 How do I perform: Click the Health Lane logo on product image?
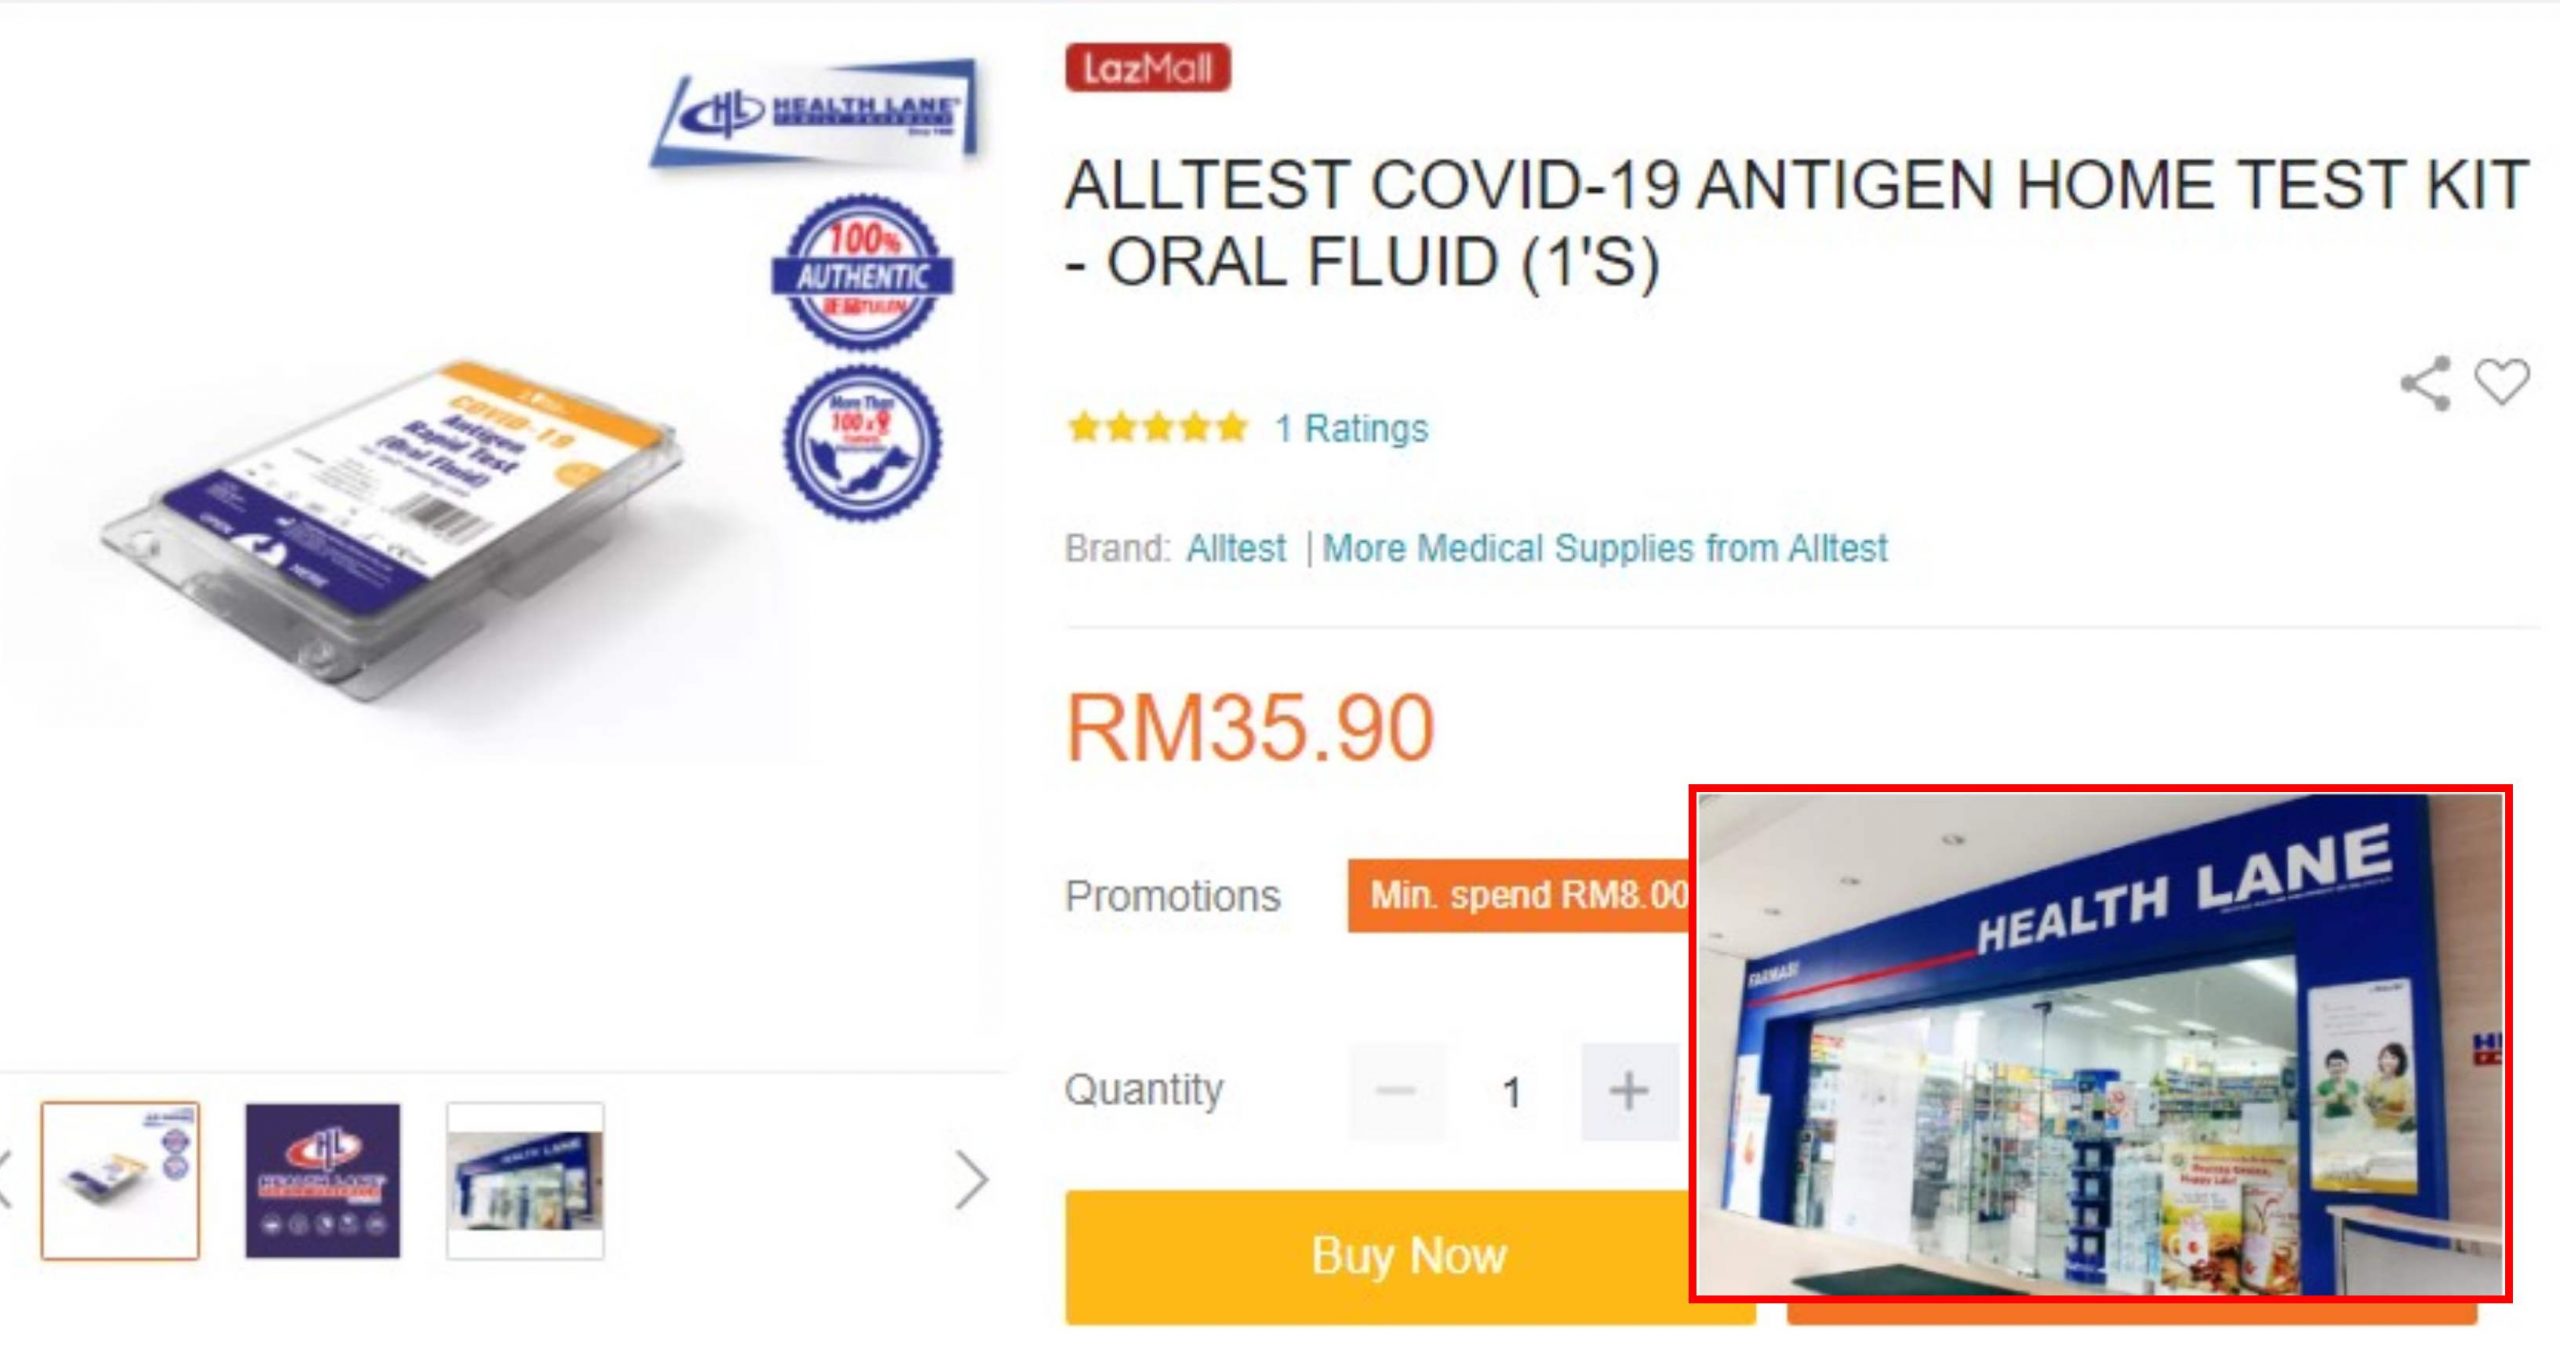pyautogui.click(x=815, y=112)
